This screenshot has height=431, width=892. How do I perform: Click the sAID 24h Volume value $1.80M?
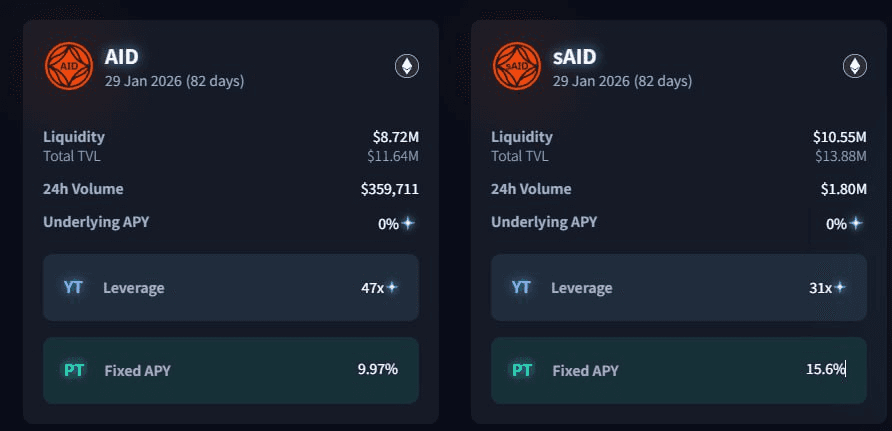click(843, 189)
